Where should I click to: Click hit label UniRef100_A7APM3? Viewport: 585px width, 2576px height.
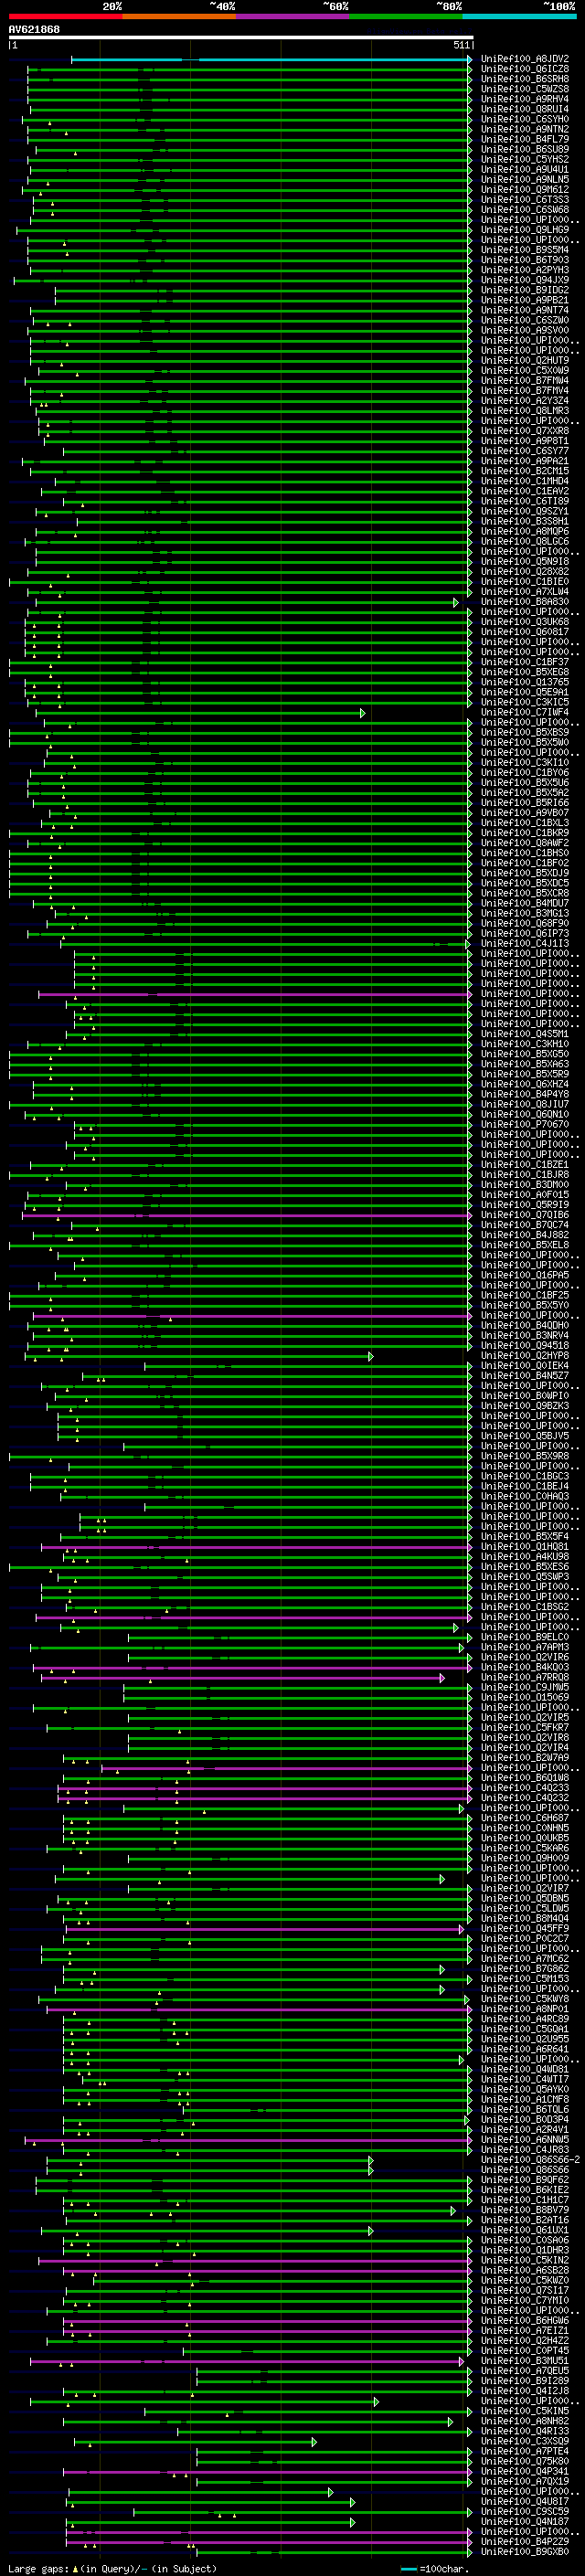(524, 1647)
